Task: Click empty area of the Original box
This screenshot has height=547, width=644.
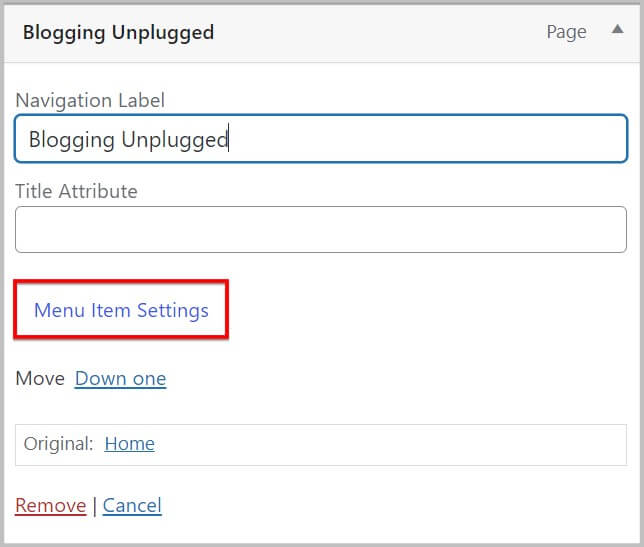Action: click(x=400, y=444)
